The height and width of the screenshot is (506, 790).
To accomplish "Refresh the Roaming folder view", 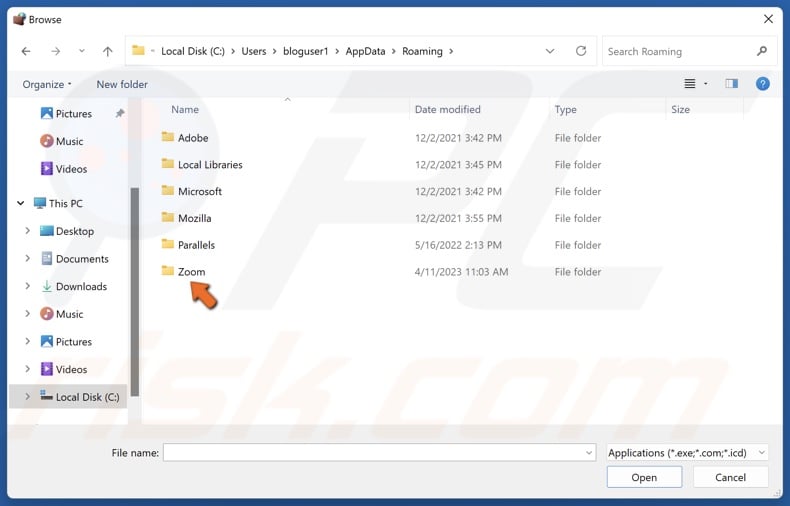I will click(581, 52).
